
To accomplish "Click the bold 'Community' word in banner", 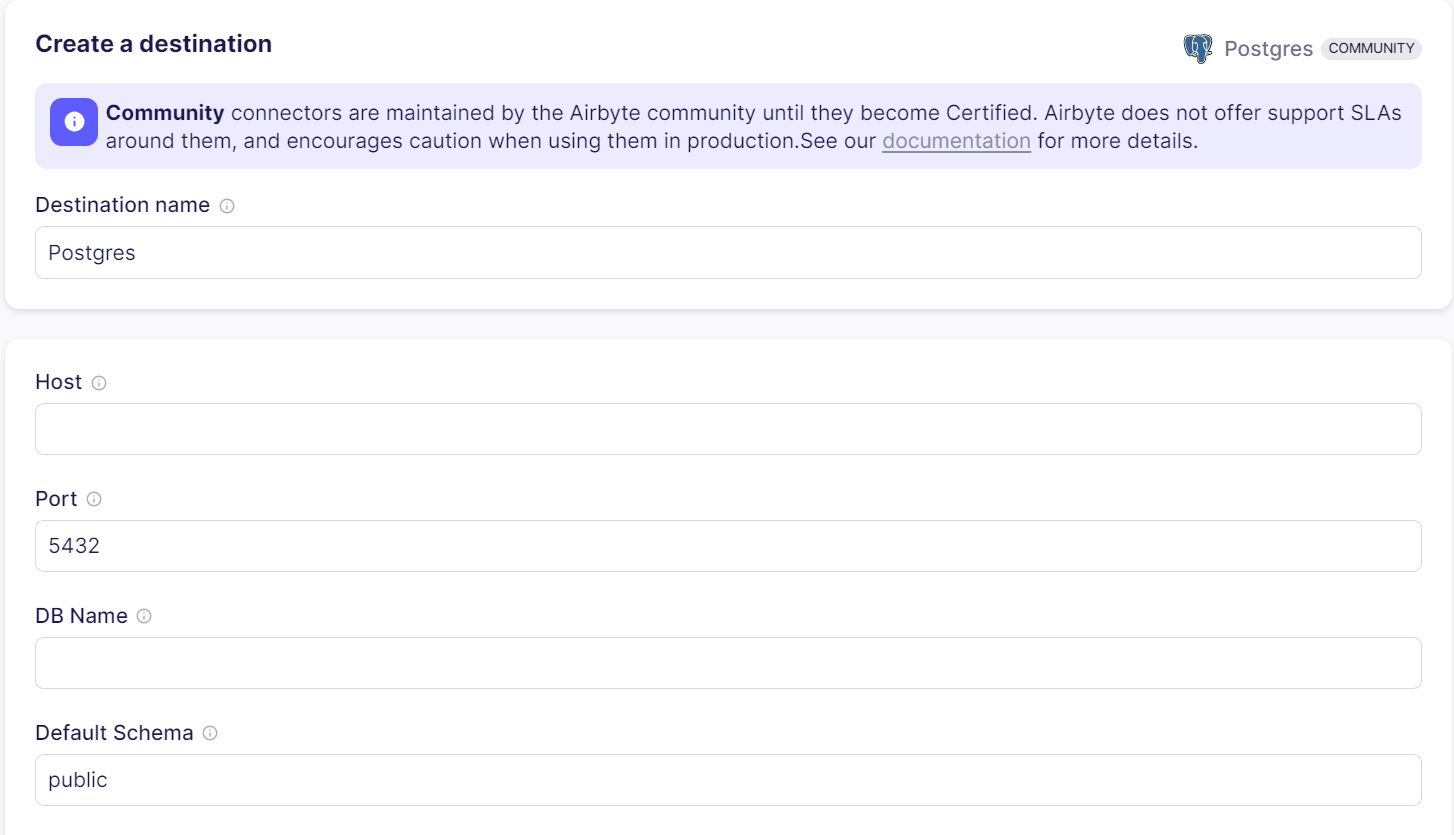I will tap(165, 113).
